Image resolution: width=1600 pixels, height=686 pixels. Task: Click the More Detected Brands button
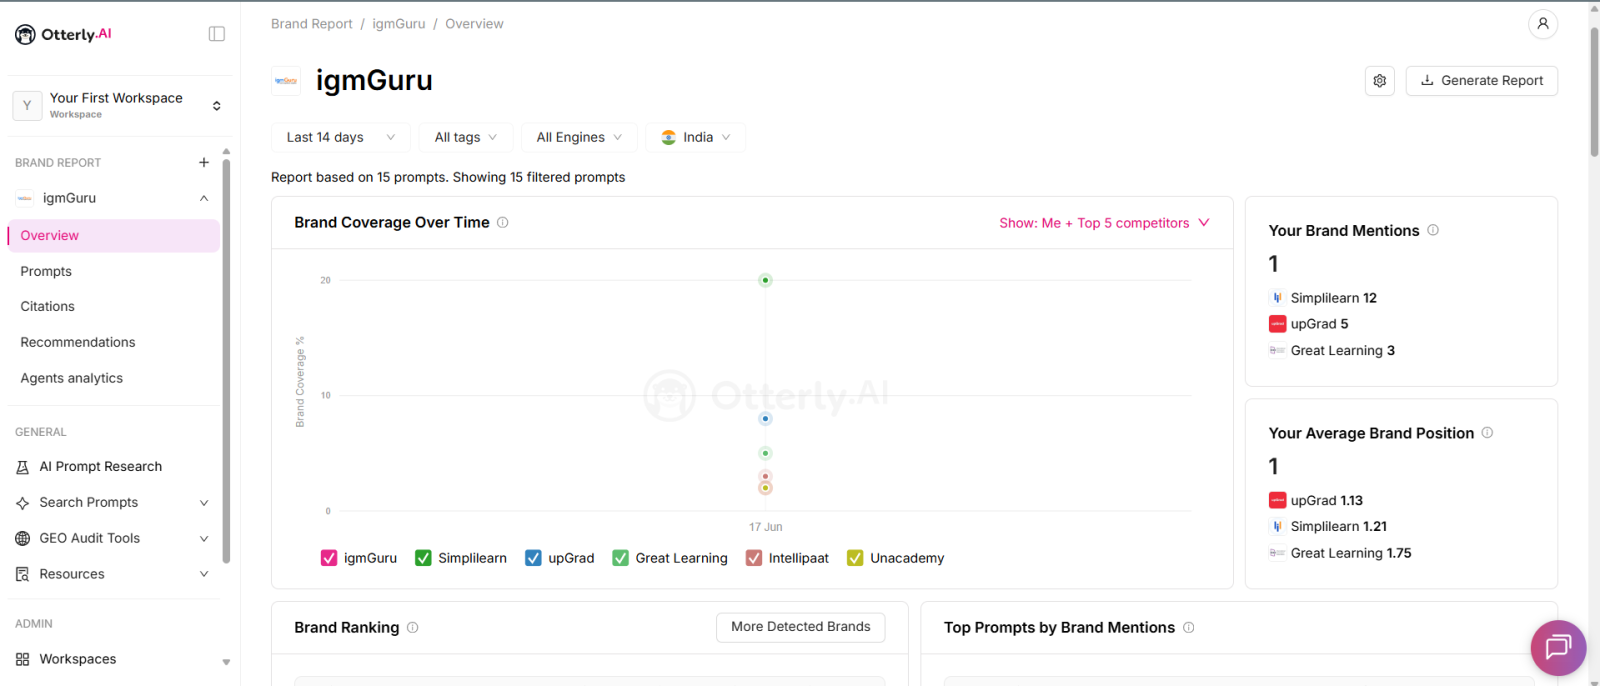tap(801, 628)
